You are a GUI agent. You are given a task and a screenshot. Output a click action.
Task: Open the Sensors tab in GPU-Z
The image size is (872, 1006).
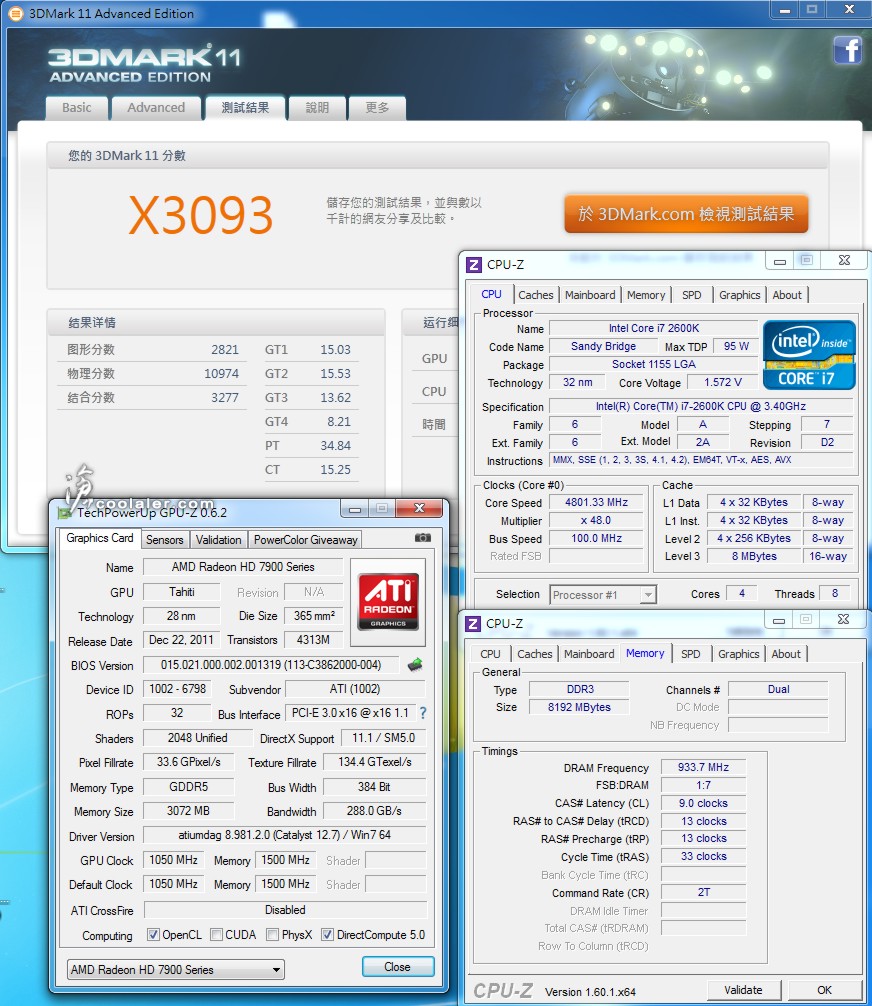click(164, 540)
